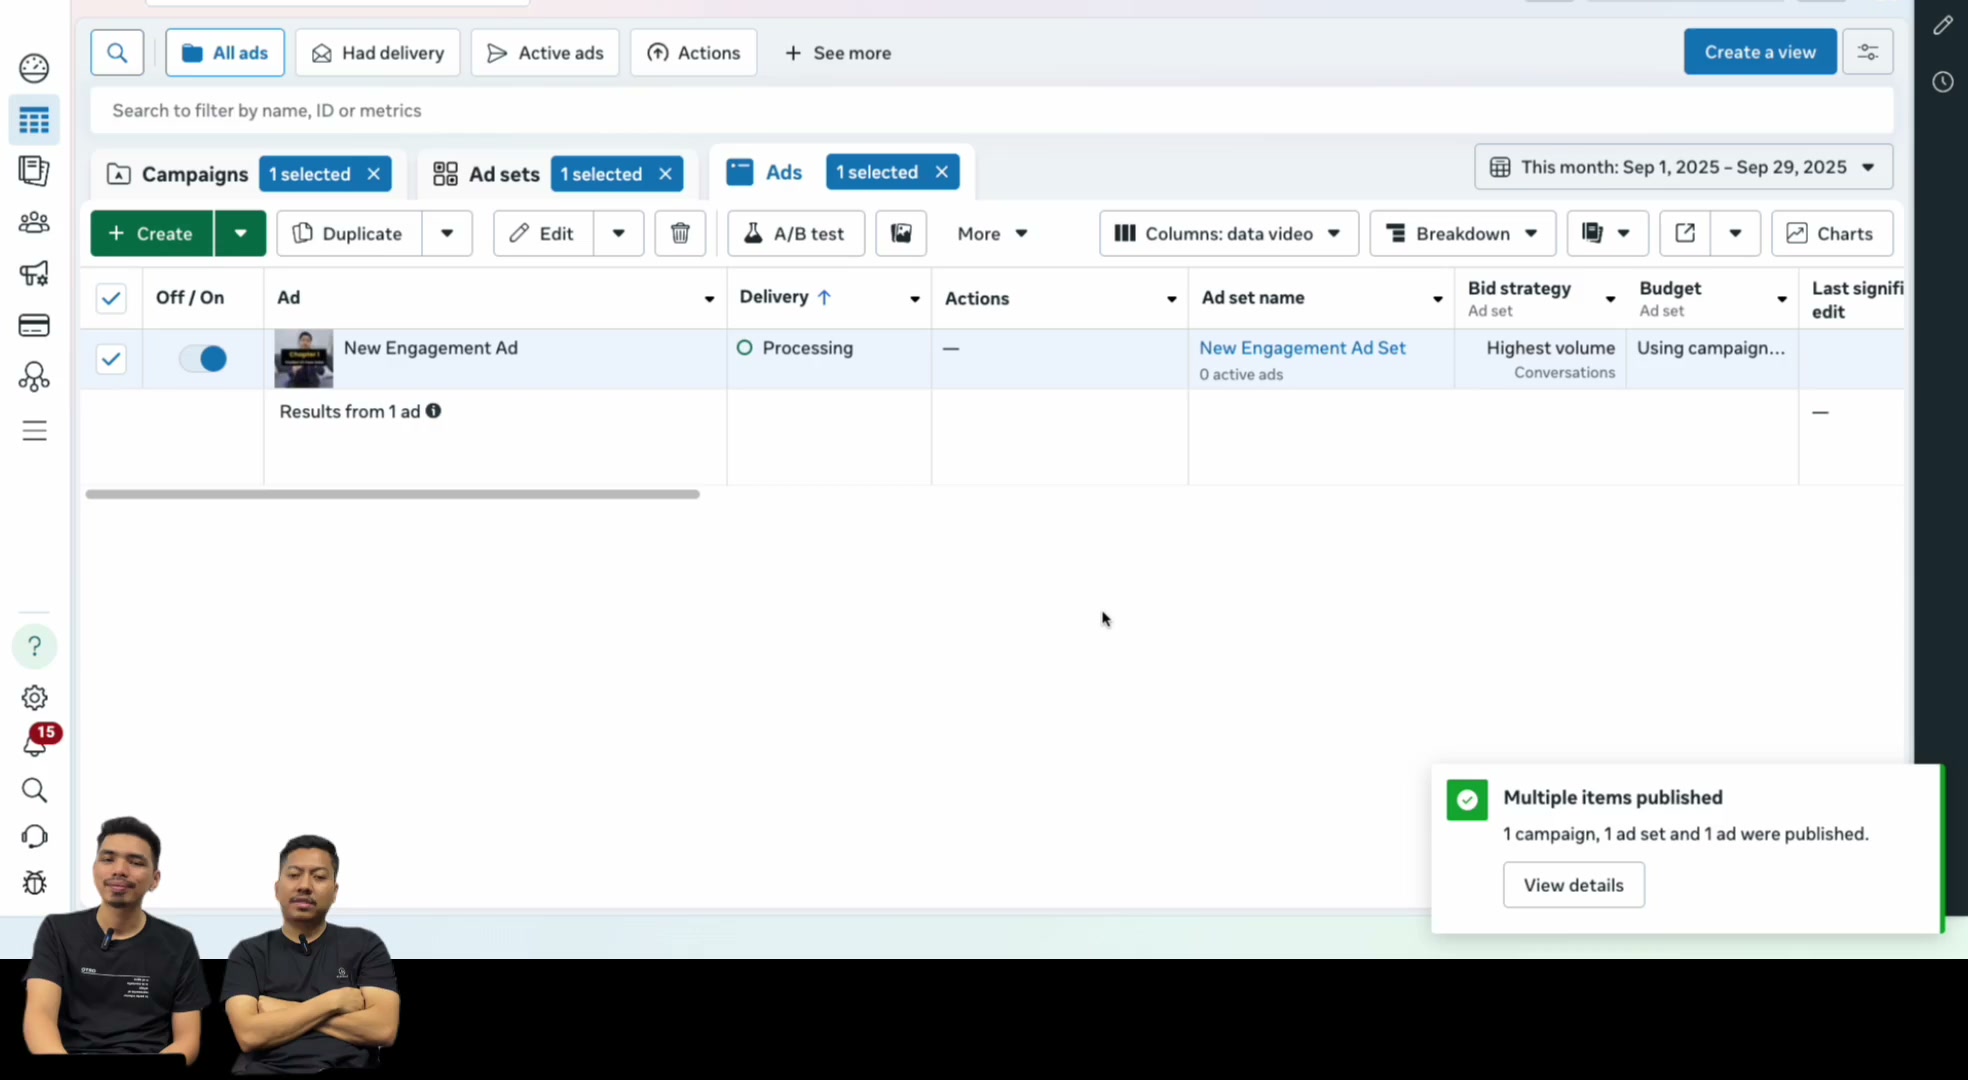Expand the Create button dropdown arrow

click(241, 234)
